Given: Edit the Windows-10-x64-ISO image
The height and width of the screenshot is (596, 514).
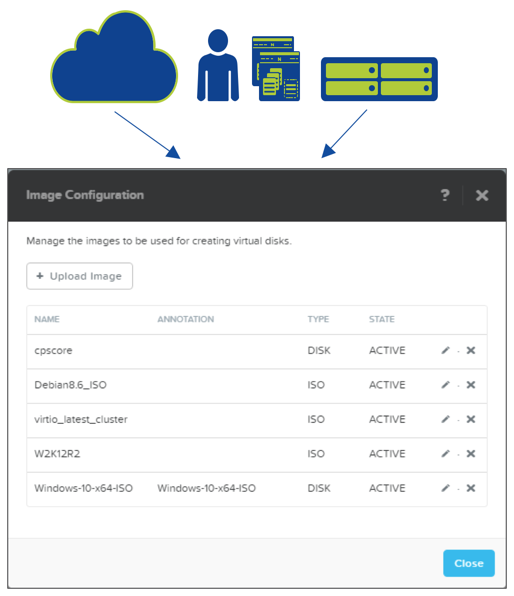Looking at the screenshot, I should (445, 488).
